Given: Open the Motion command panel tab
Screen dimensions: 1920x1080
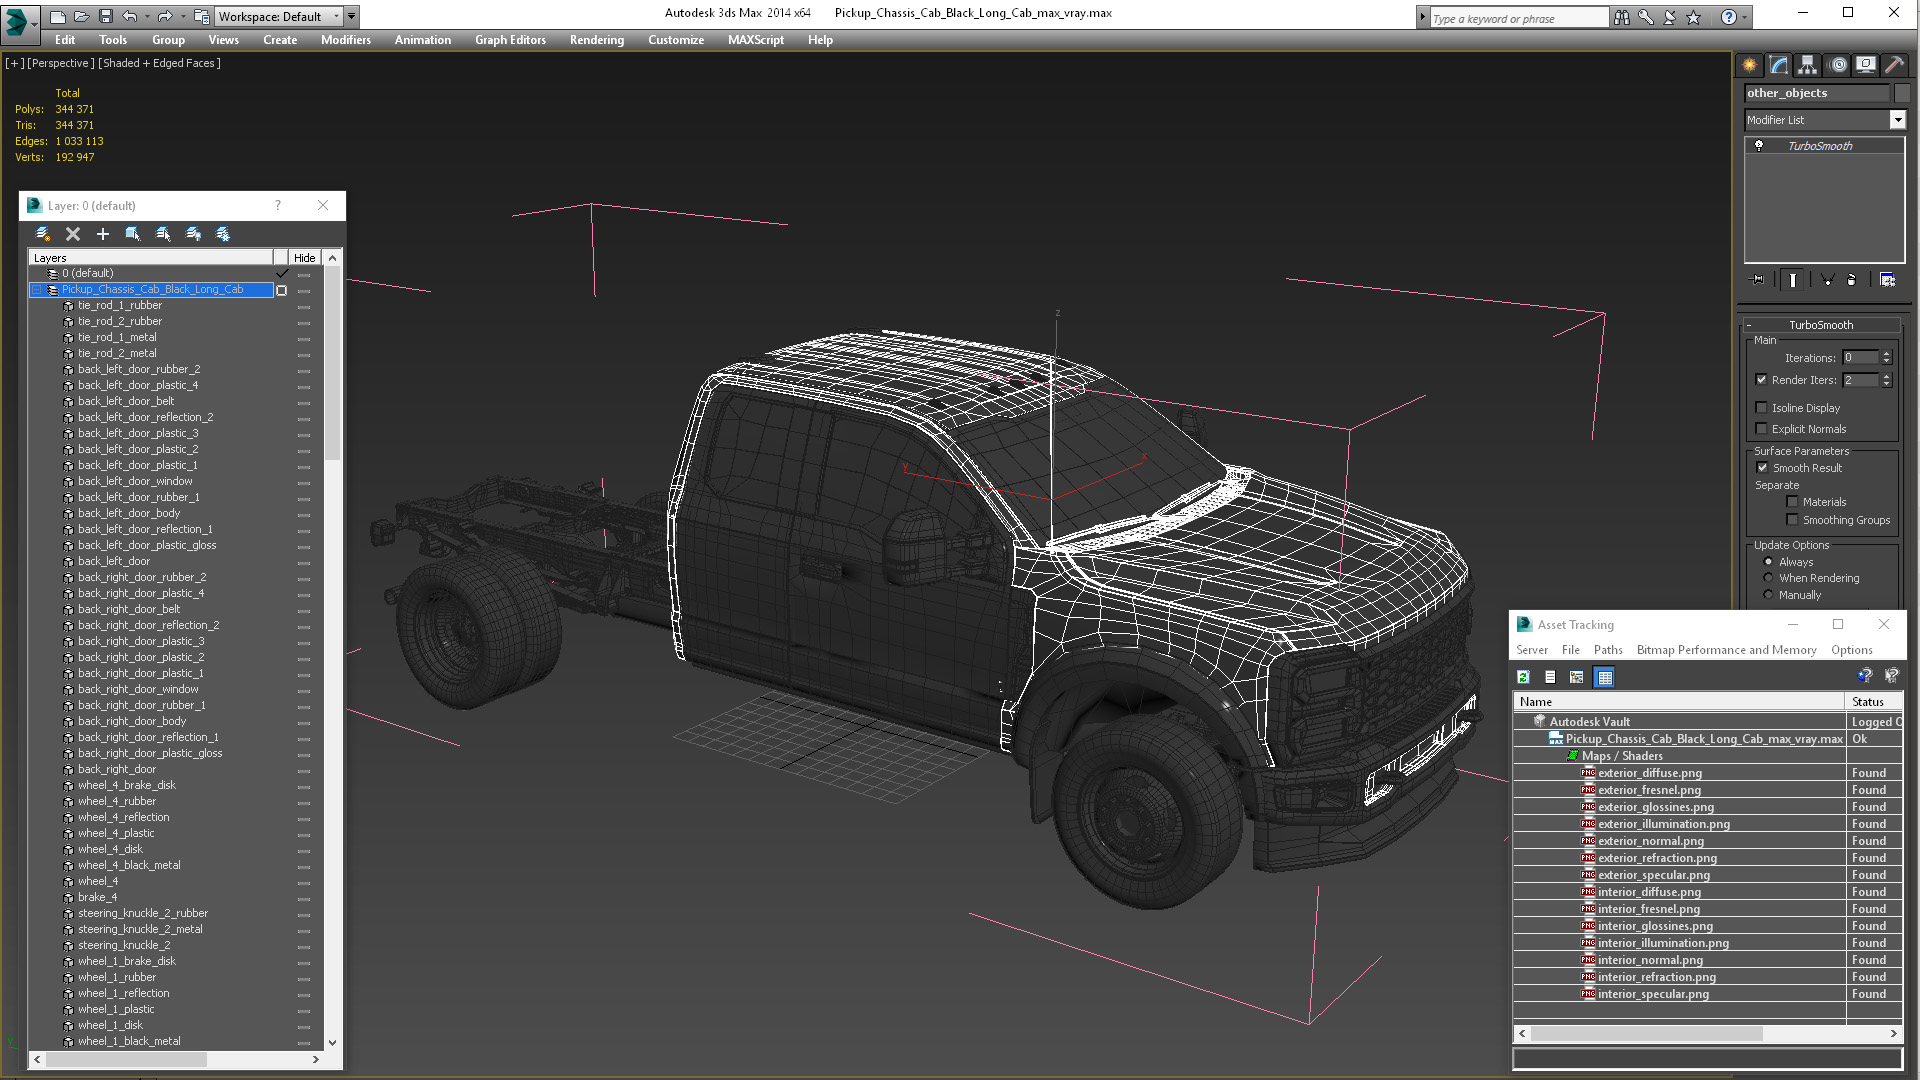Looking at the screenshot, I should pyautogui.click(x=1837, y=65).
